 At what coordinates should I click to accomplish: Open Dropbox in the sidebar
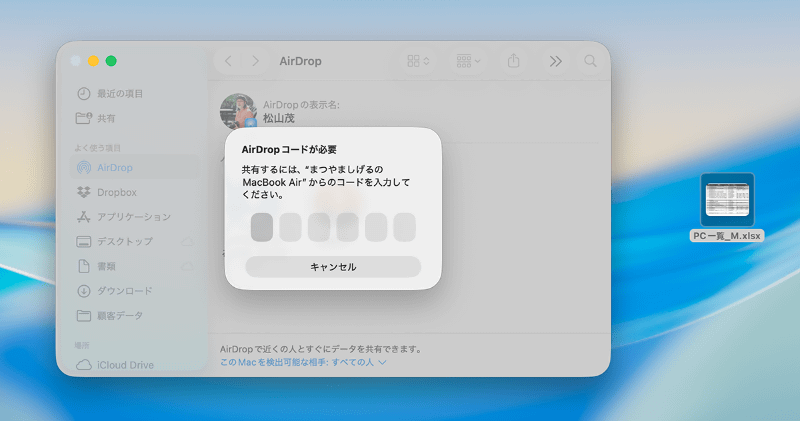pyautogui.click(x=134, y=192)
